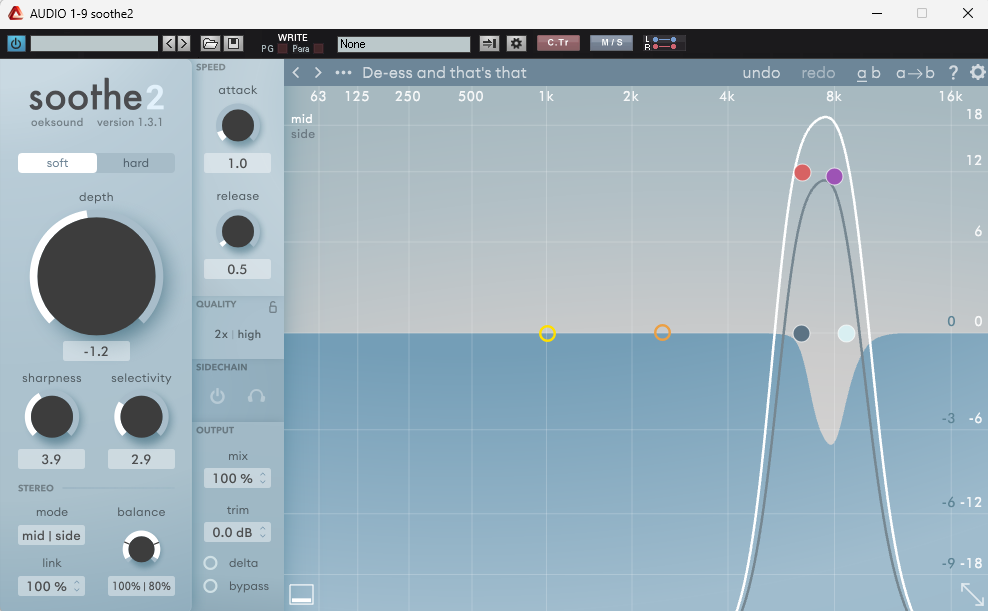Open preset name 'De-ess and that's that'
The width and height of the screenshot is (988, 611).
[x=444, y=73]
